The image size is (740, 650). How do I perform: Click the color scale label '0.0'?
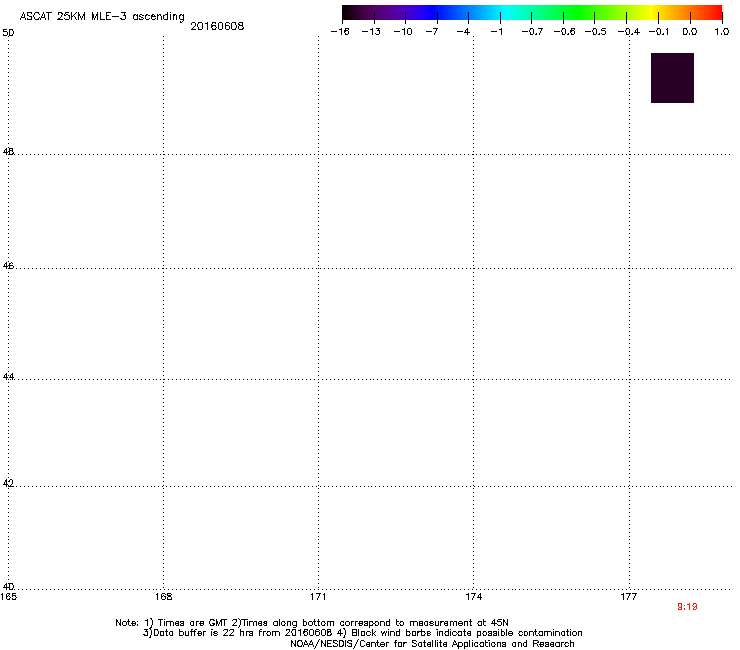[x=690, y=32]
